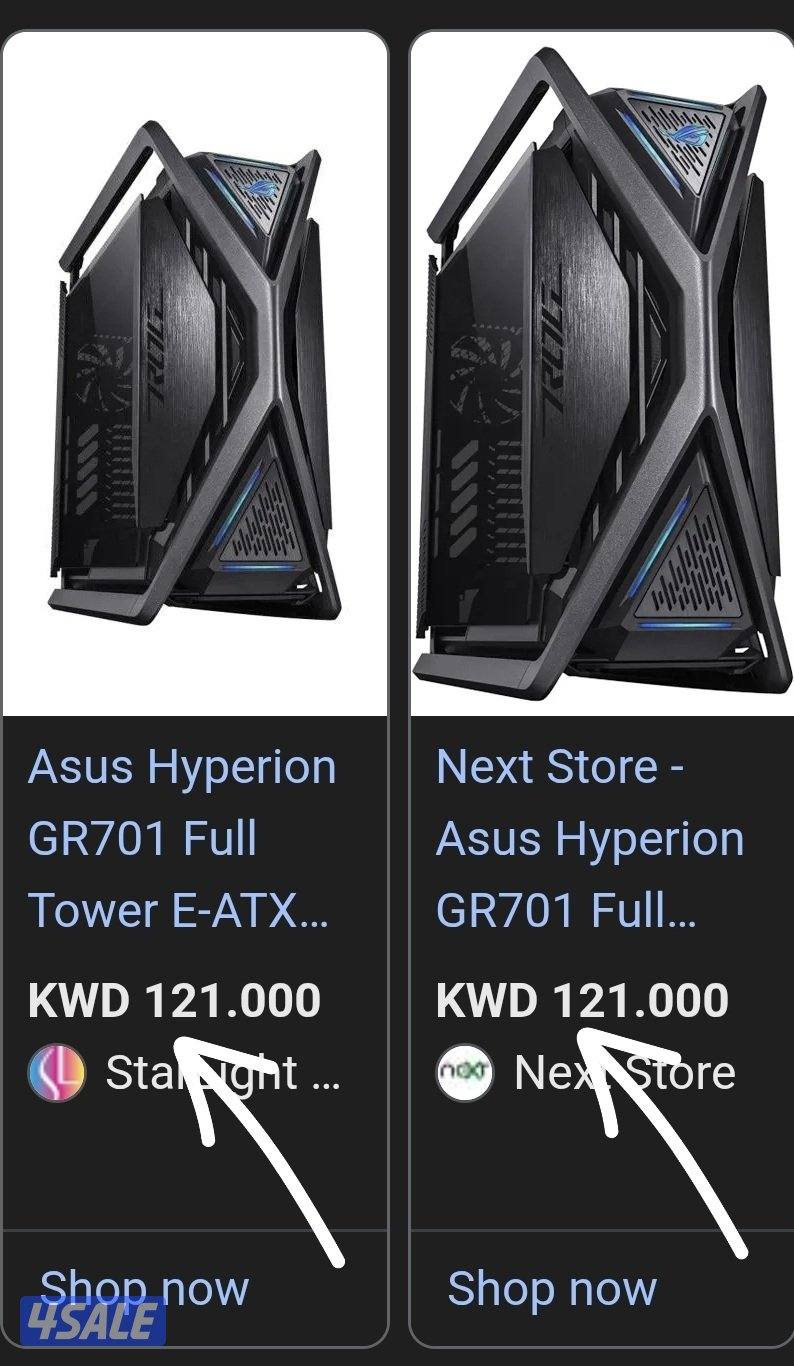Click the Next Store seller name text
The width and height of the screenshot is (794, 1366).
point(625,1073)
